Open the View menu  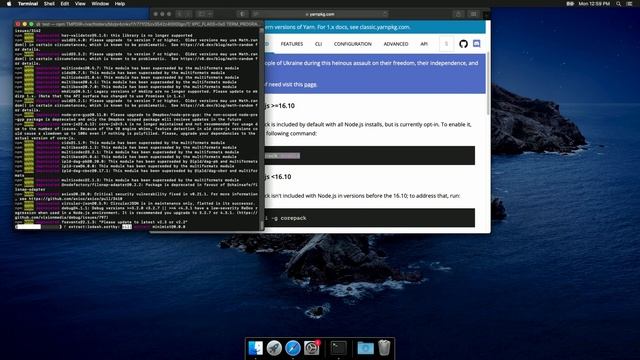80,4
